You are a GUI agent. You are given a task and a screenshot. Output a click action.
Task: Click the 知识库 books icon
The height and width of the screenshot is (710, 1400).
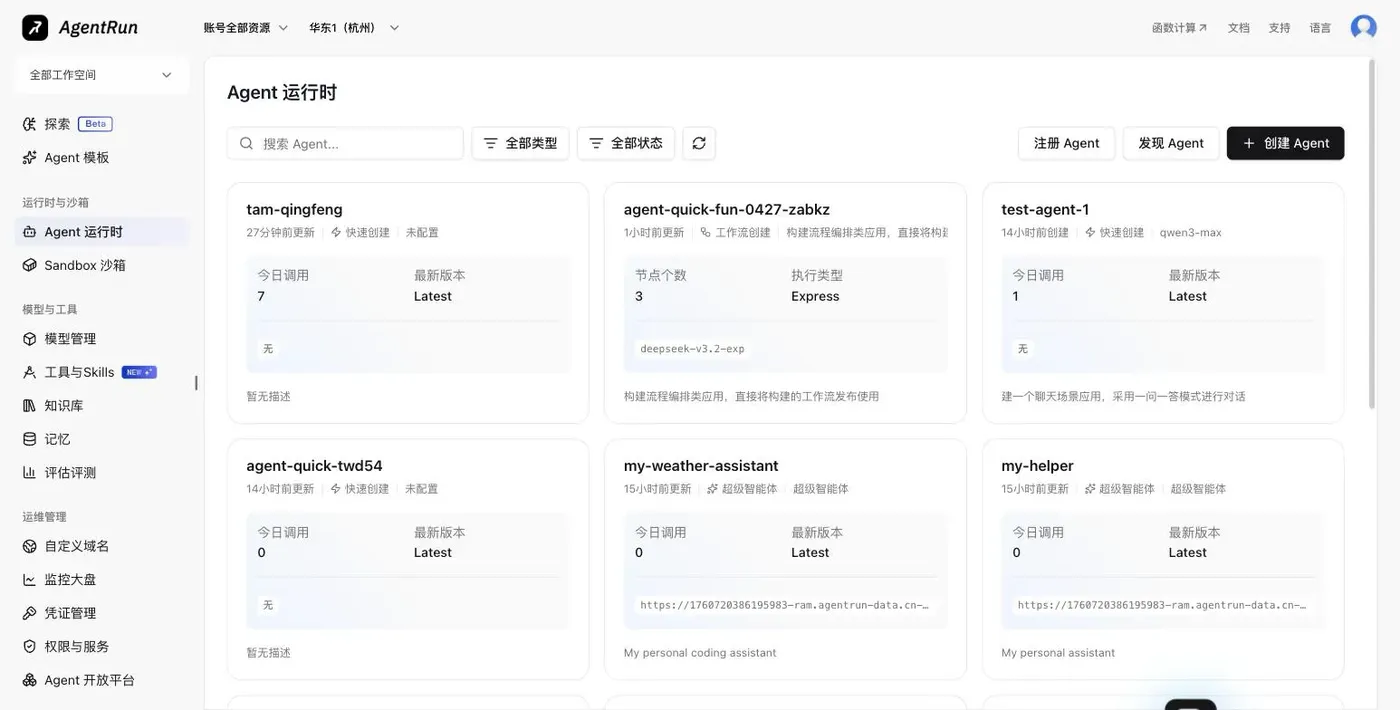coord(30,405)
